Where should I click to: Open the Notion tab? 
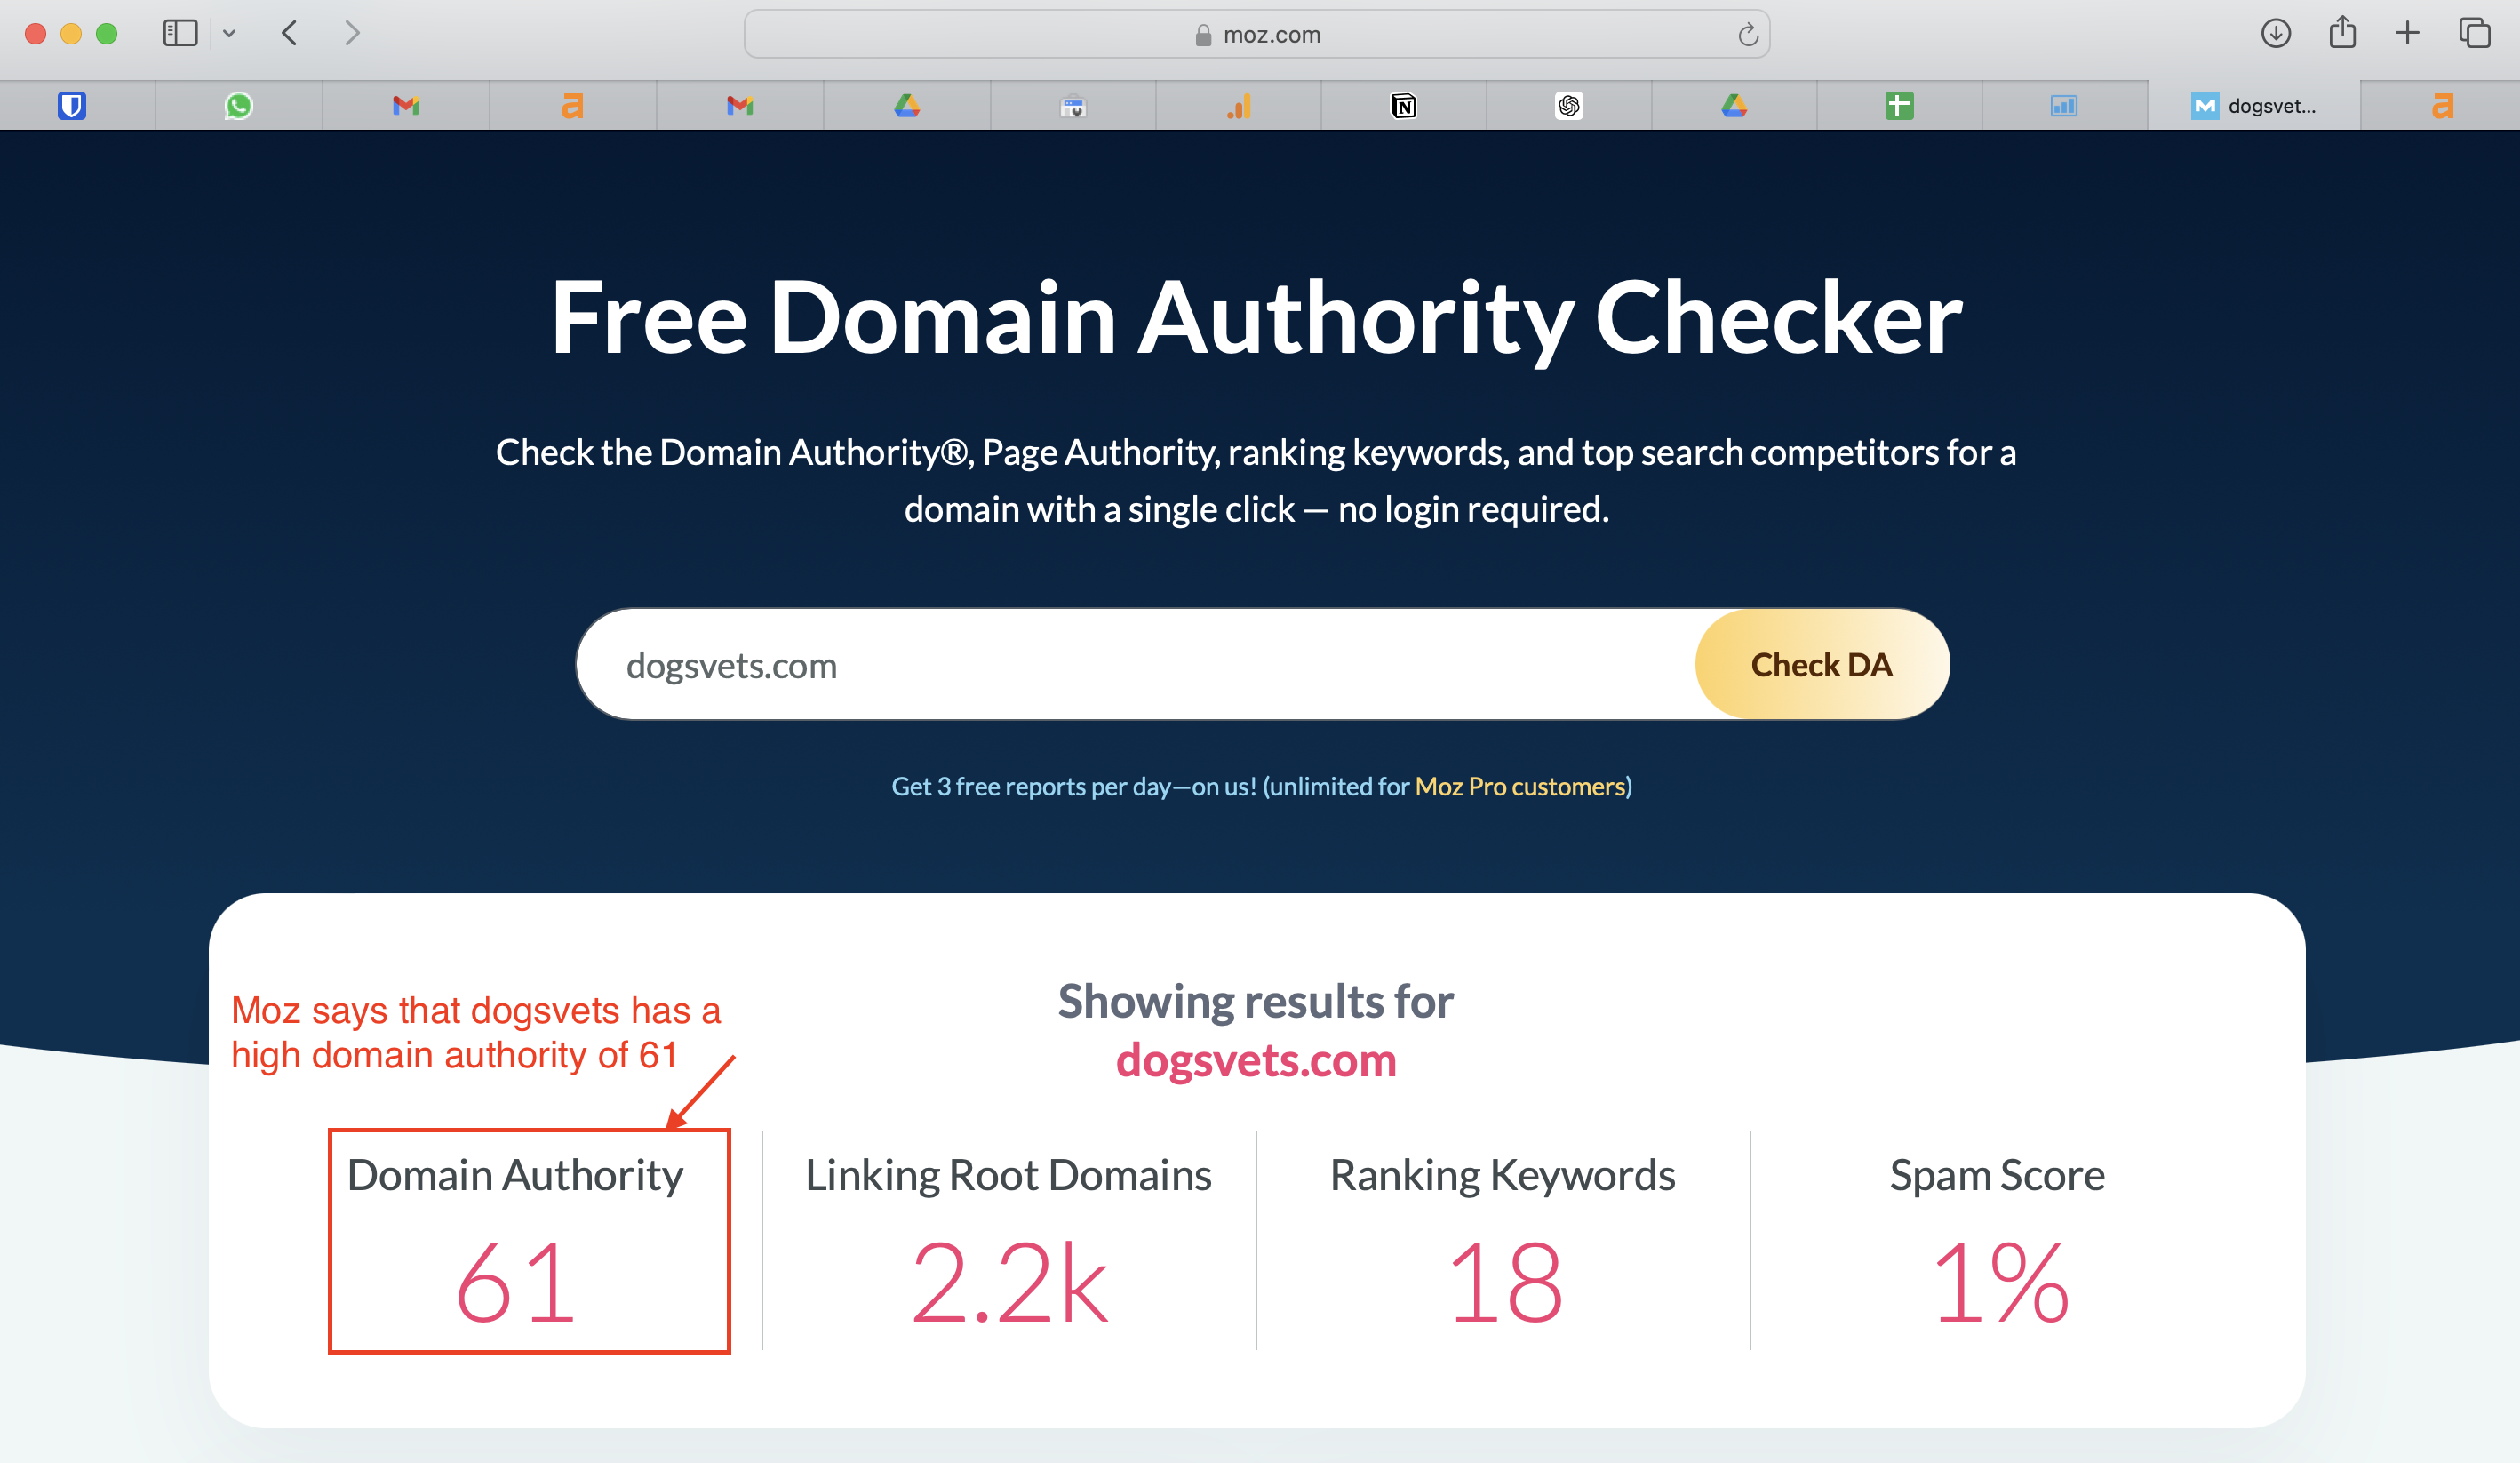pos(1403,105)
